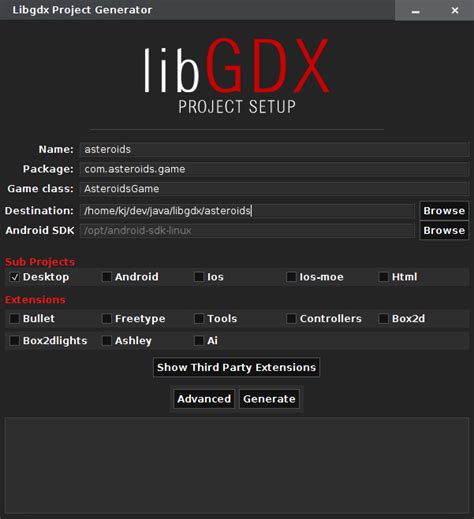Image resolution: width=474 pixels, height=519 pixels.
Task: Tick the Ios sub project checkbox
Action: 199,277
